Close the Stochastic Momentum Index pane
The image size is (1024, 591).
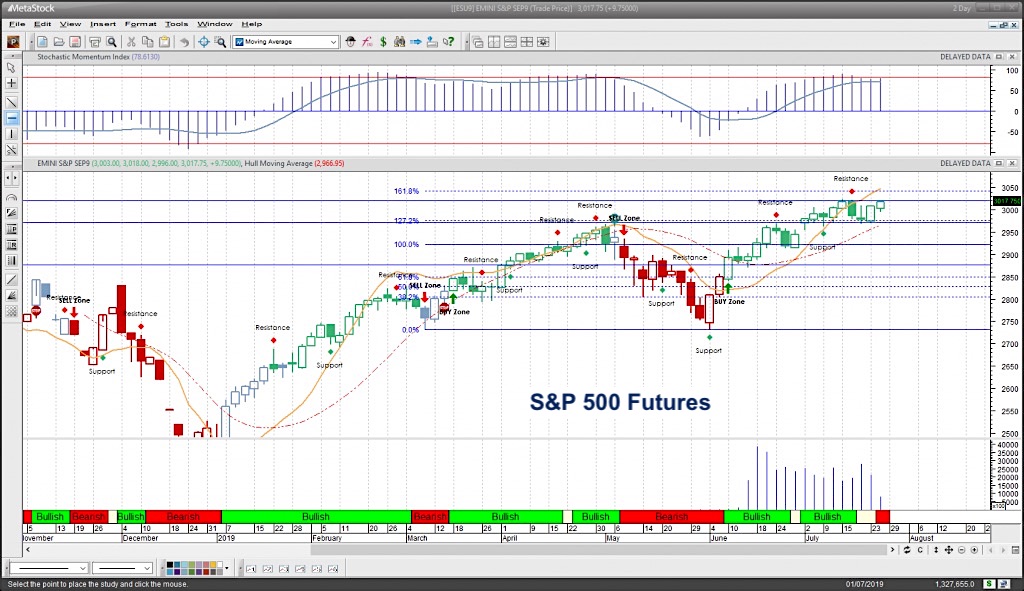coord(1012,57)
